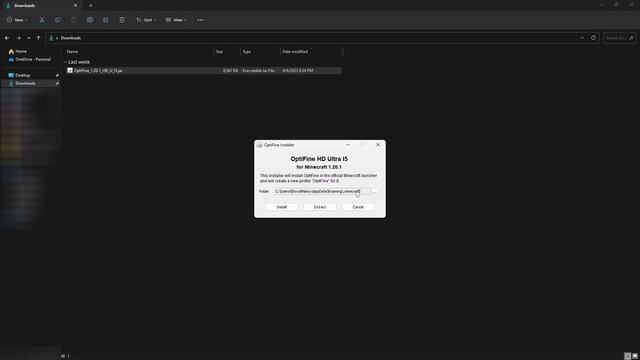Open recent locations dropdown arrow

pos(29,38)
